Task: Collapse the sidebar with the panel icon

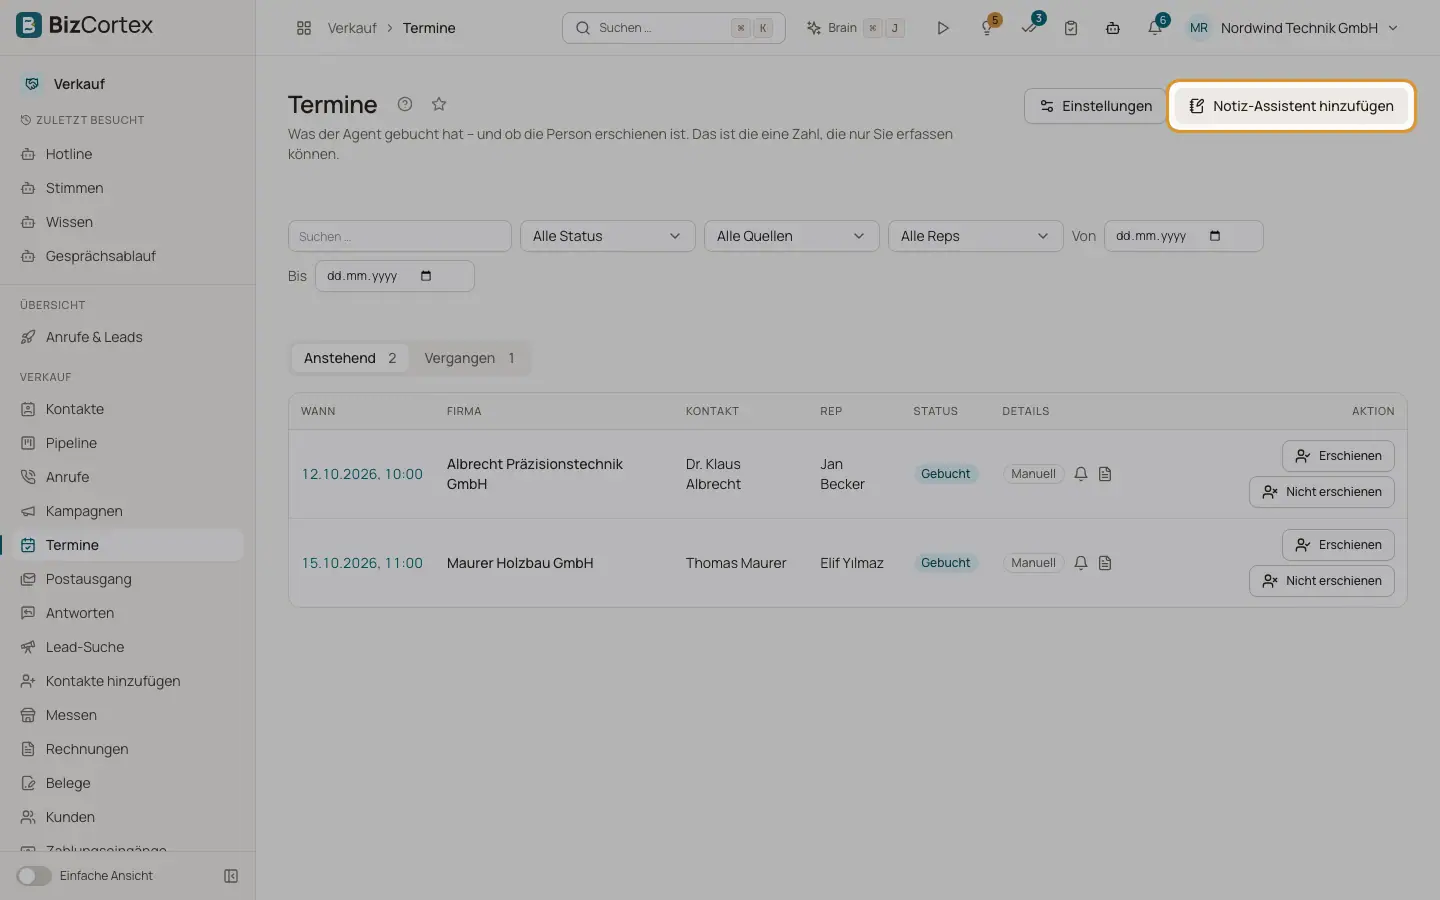Action: click(x=231, y=876)
